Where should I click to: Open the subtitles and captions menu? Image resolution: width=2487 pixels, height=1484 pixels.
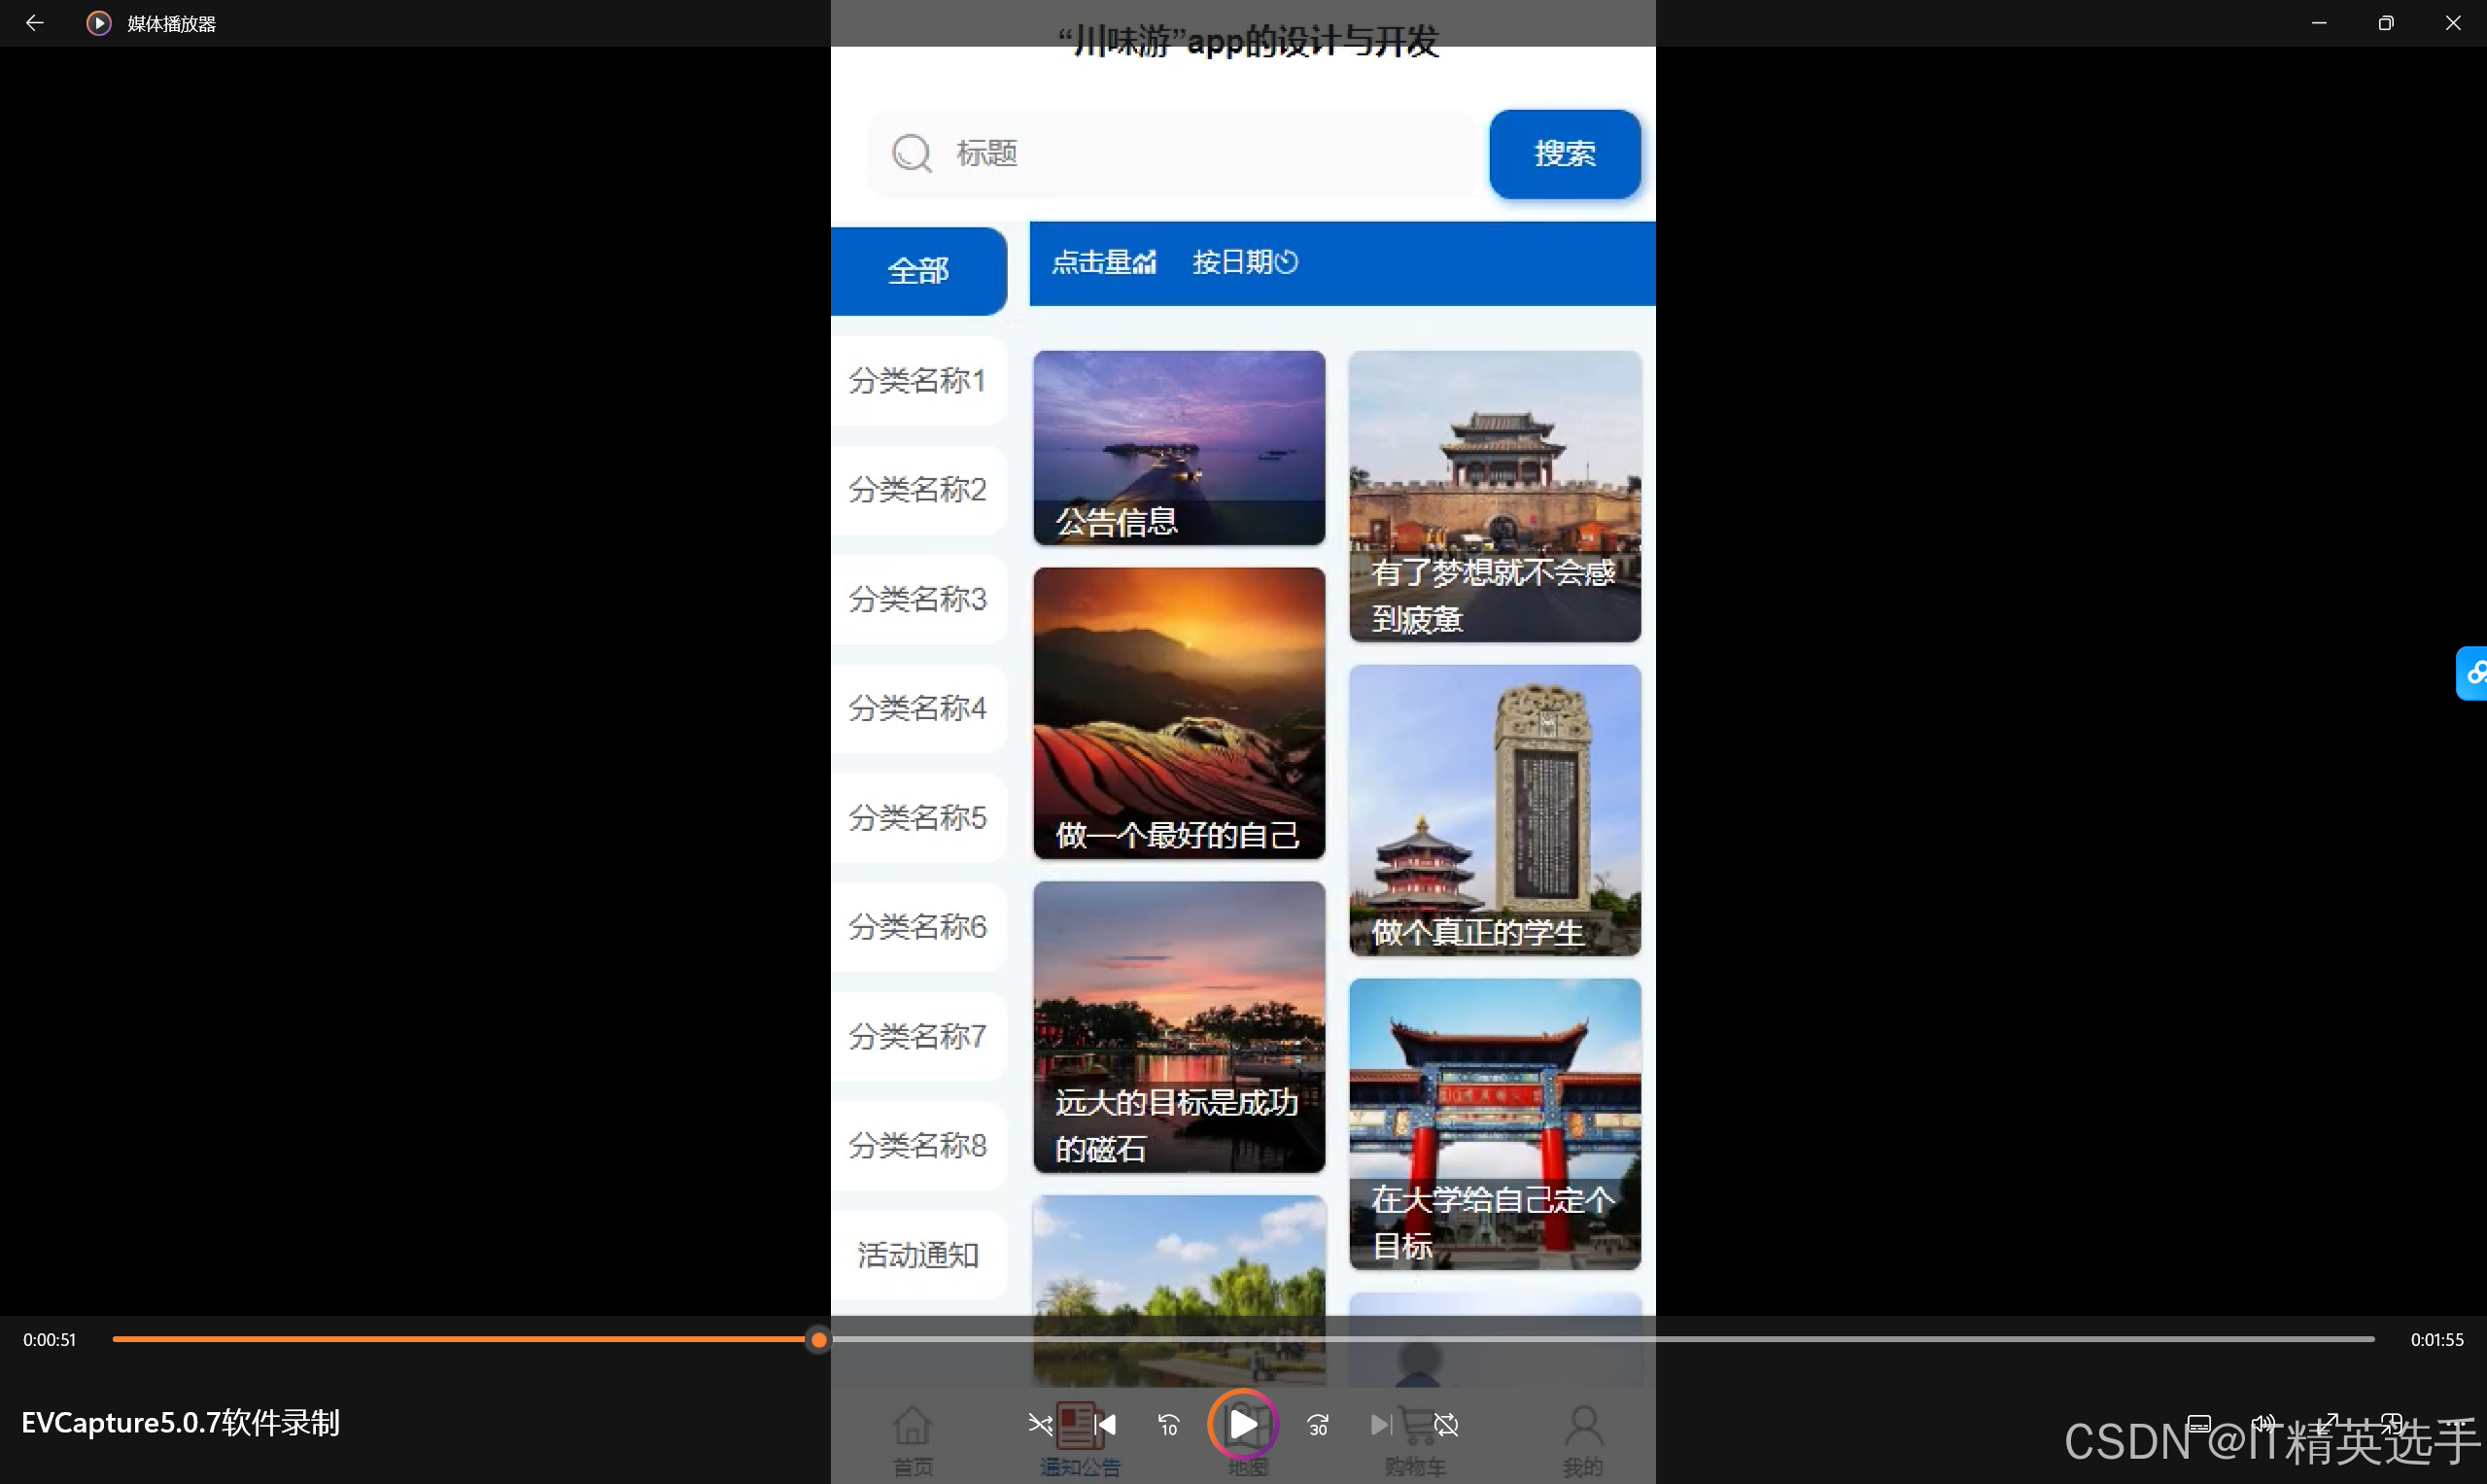click(2199, 1423)
